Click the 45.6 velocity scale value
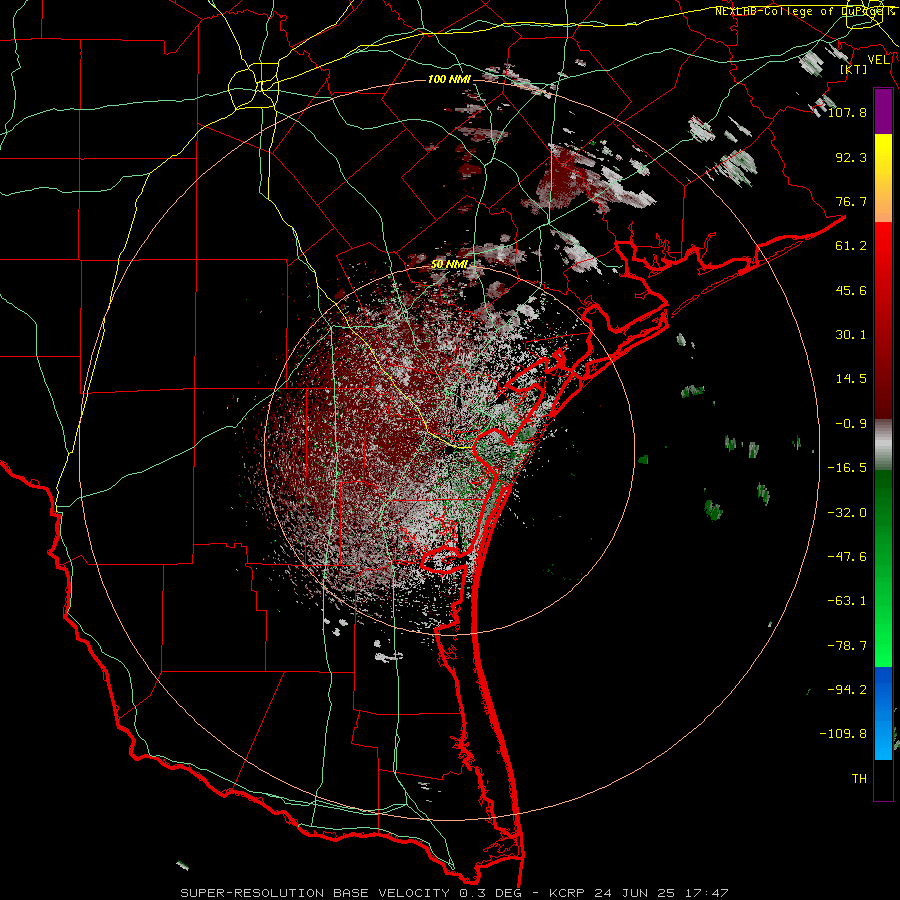Viewport: 900px width, 900px height. pos(851,290)
